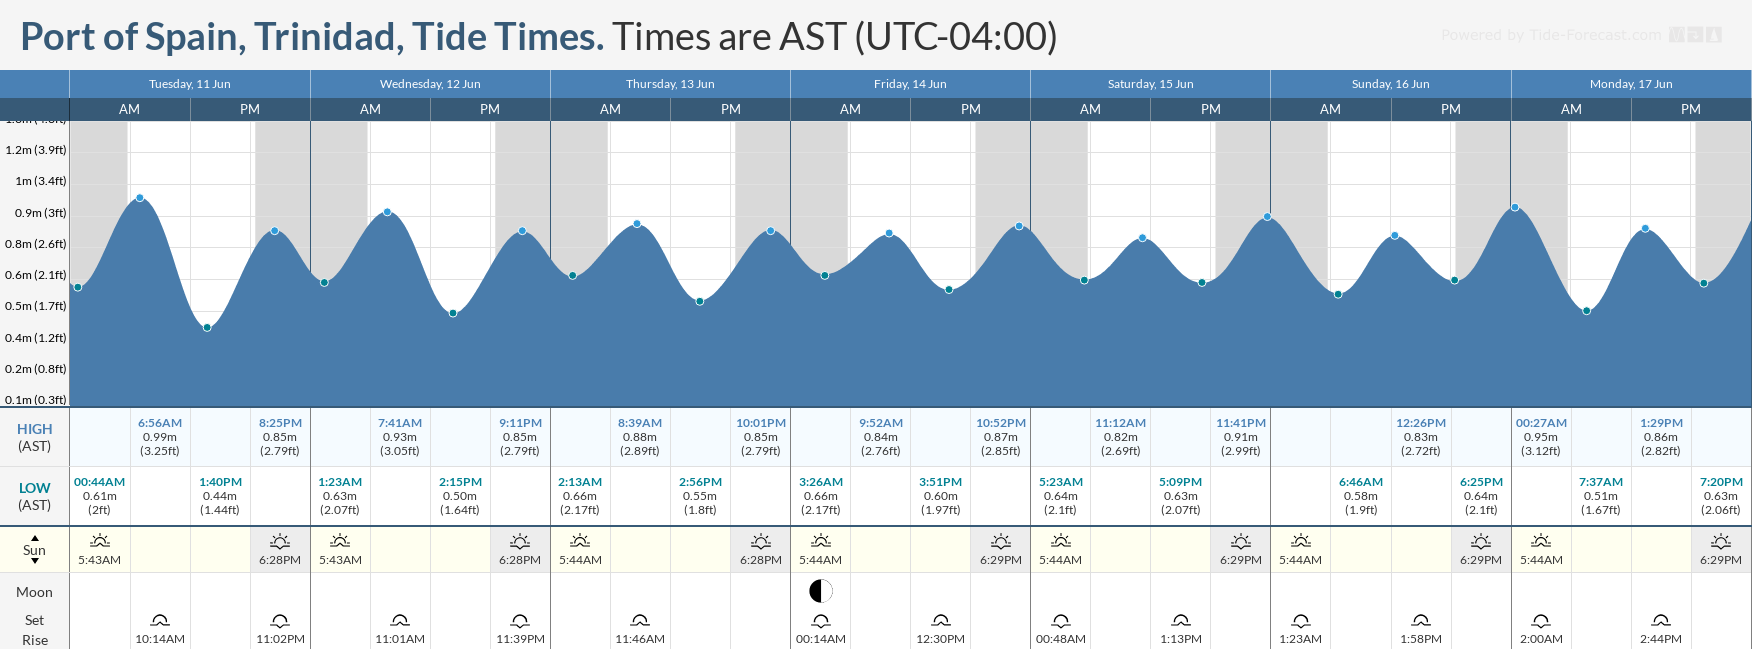Image resolution: width=1752 pixels, height=649 pixels.
Task: Click the moon icon above 00:48AM
Action: tap(1061, 621)
